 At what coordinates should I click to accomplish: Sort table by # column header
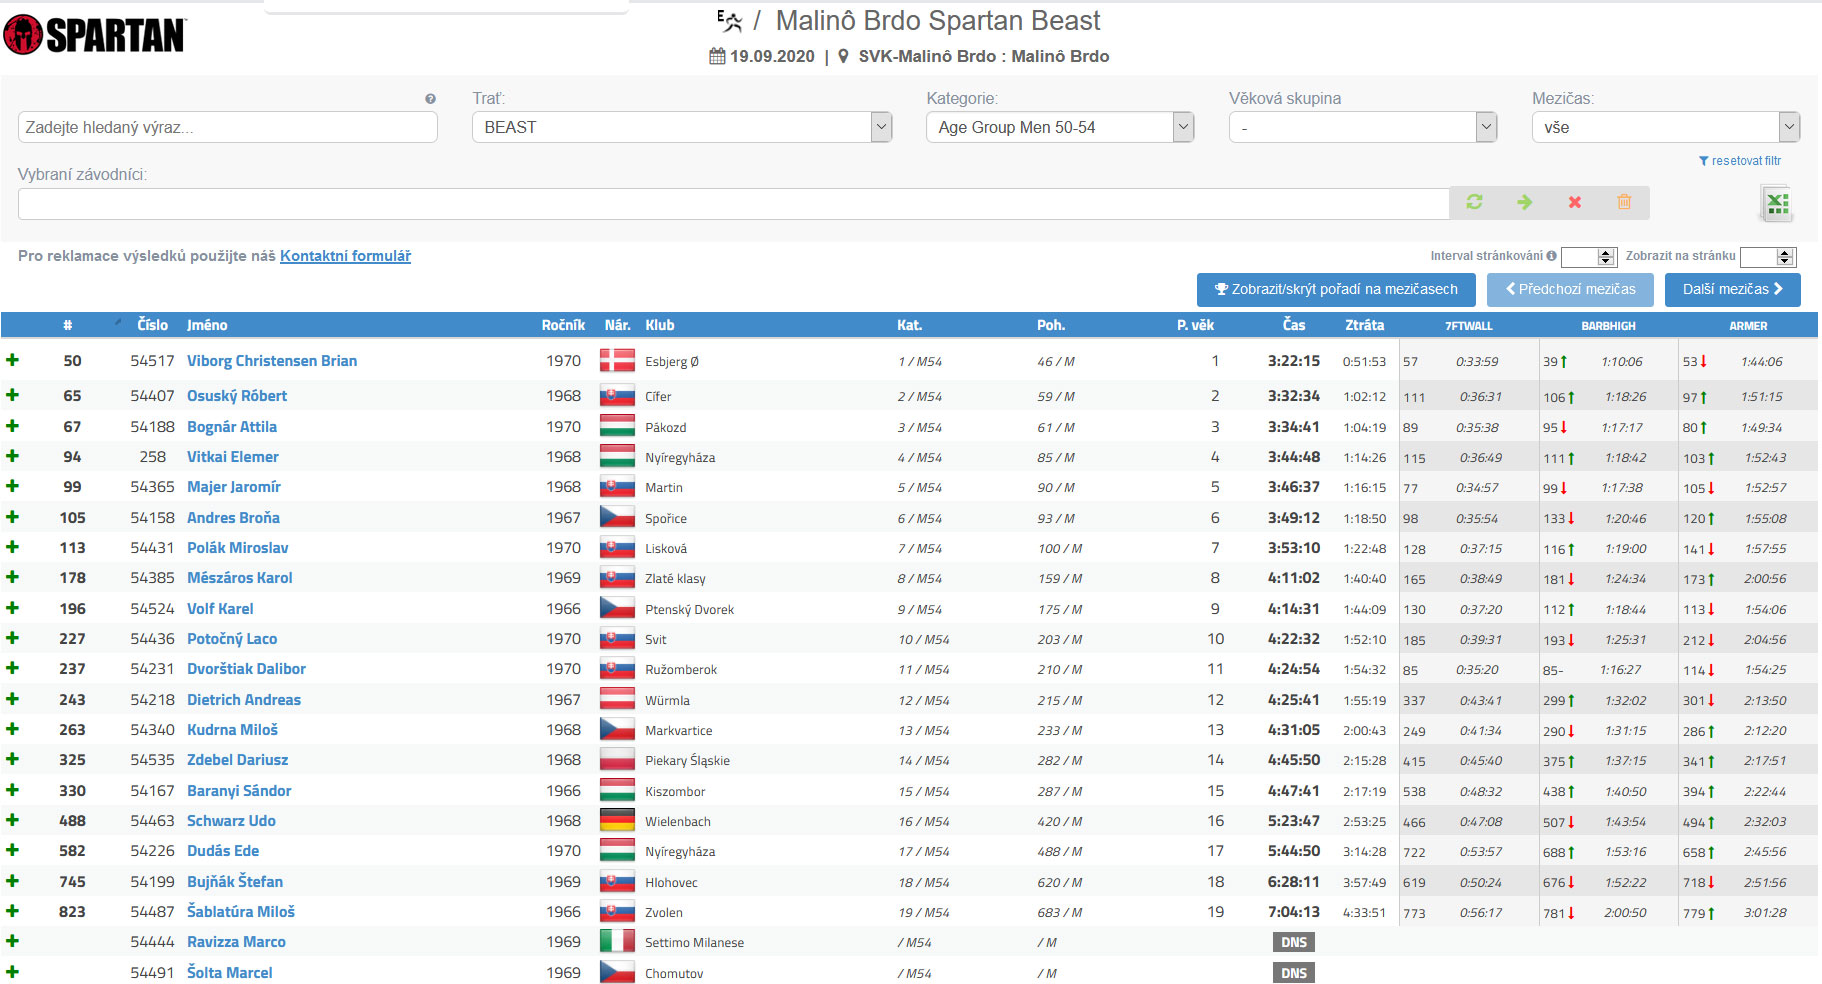coord(67,325)
